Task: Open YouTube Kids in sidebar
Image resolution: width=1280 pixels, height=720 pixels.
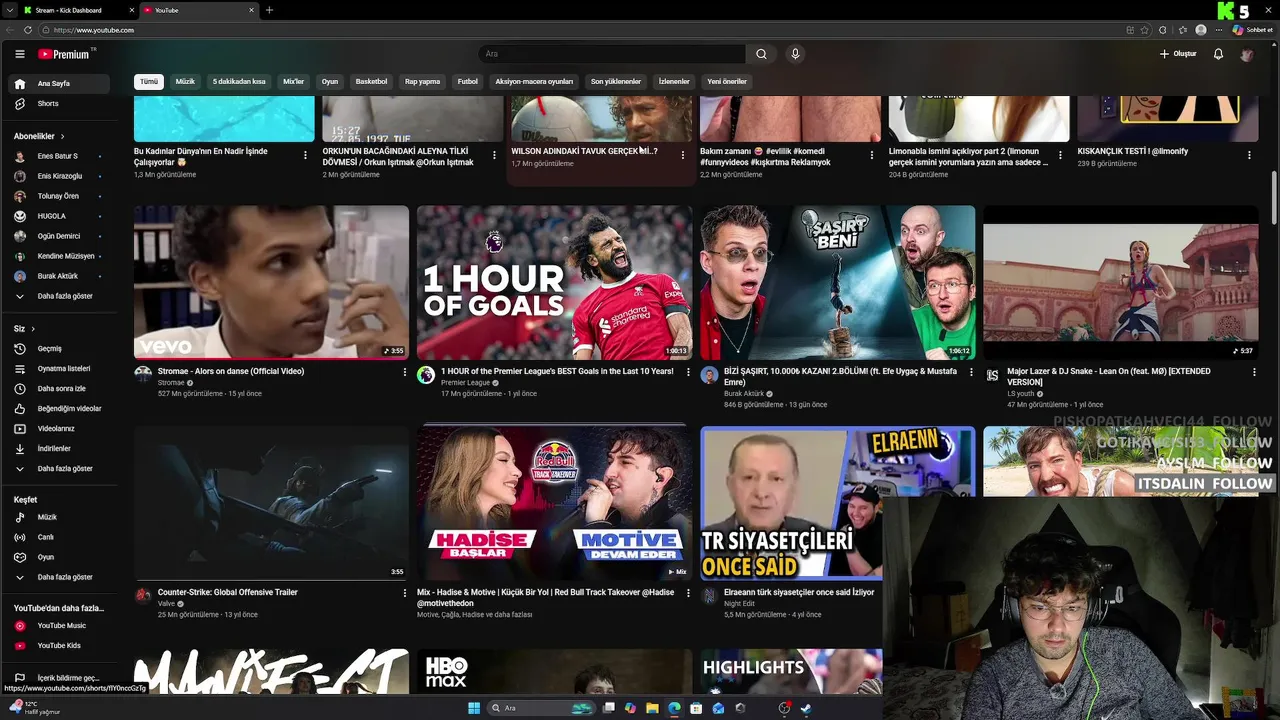Action: pos(60,646)
